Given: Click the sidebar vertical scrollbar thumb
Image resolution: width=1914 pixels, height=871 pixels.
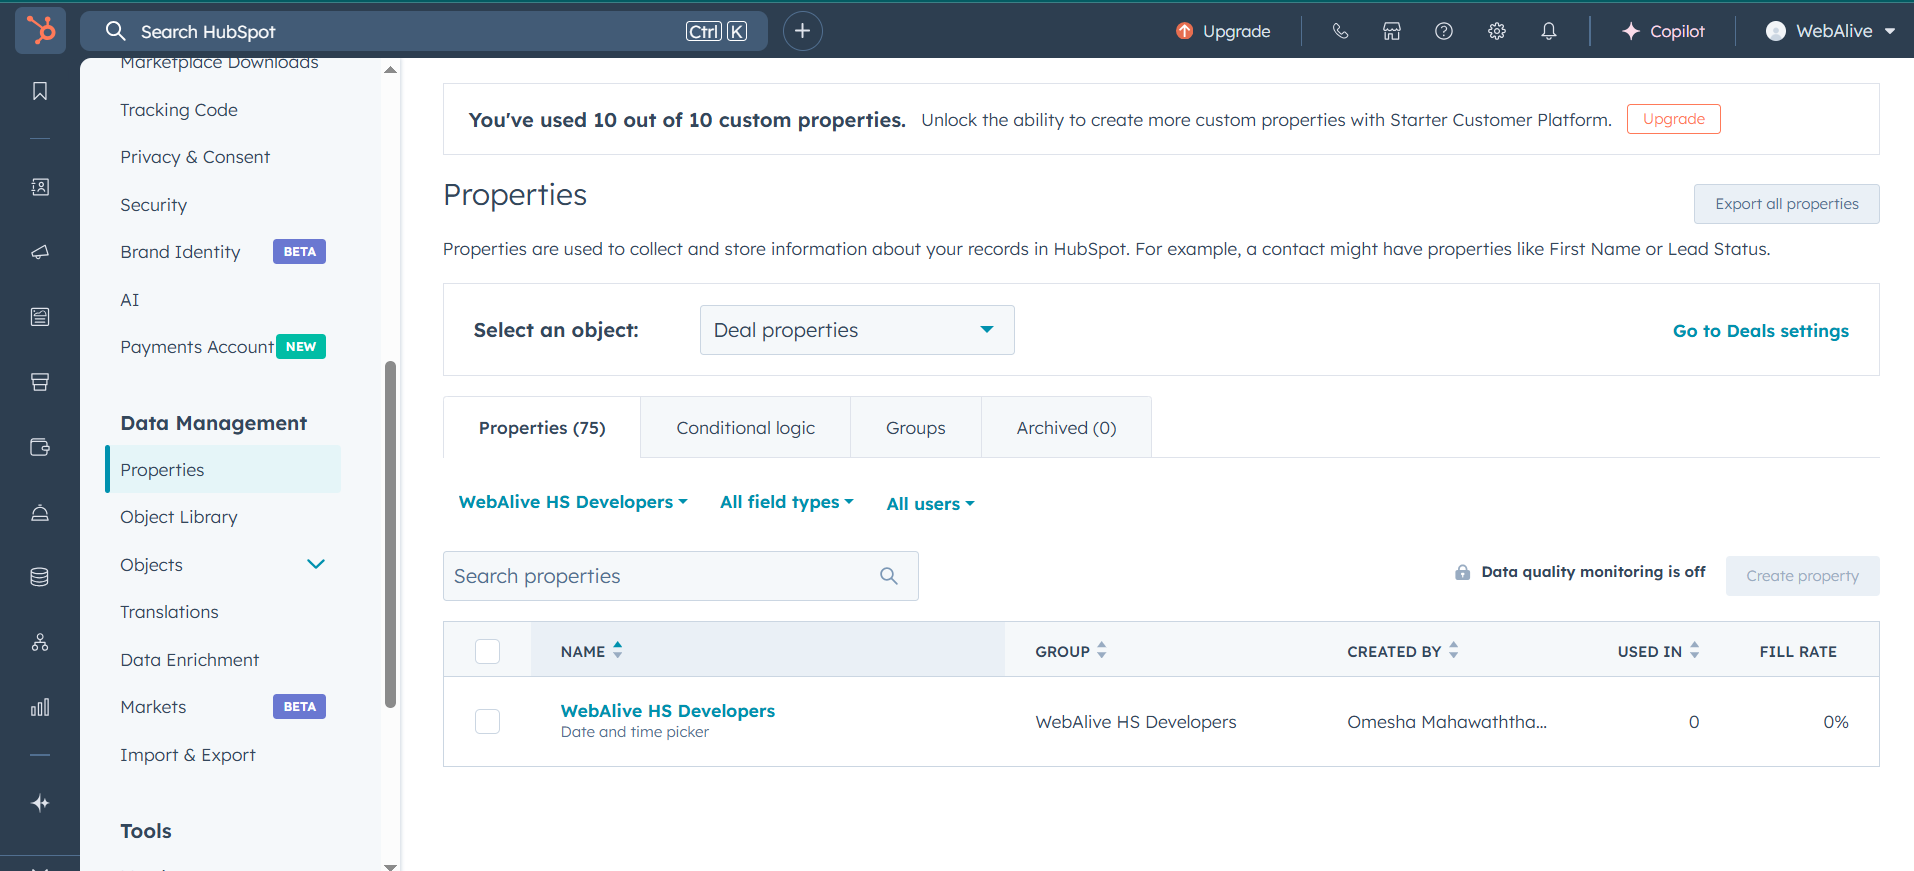Looking at the screenshot, I should coord(391,534).
